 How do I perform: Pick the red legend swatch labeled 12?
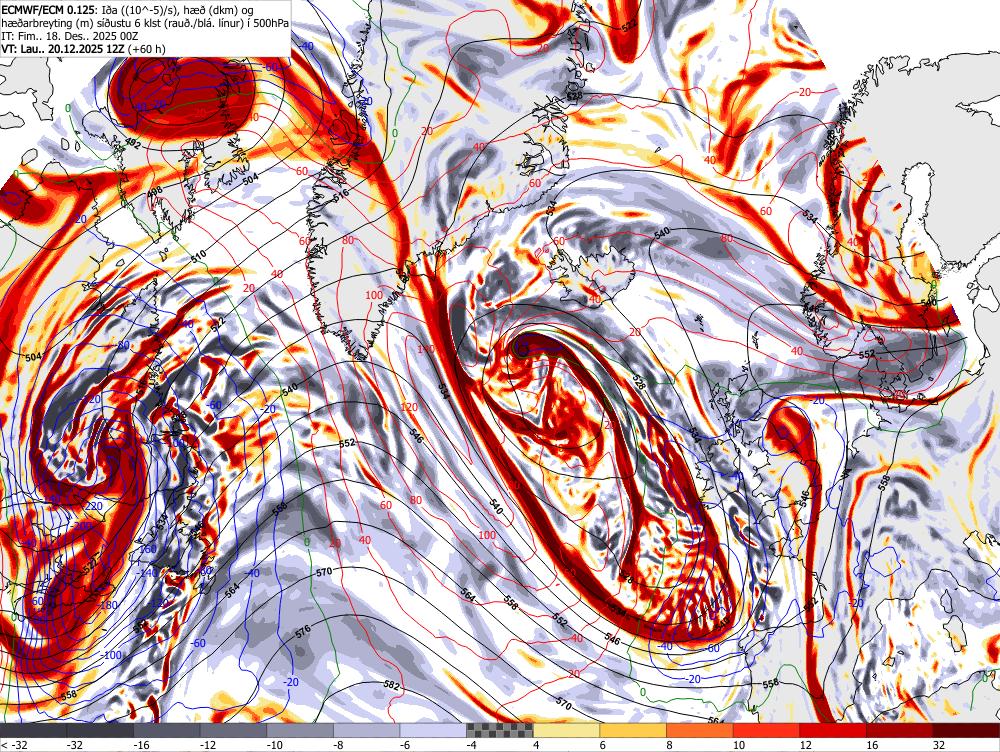point(833,730)
